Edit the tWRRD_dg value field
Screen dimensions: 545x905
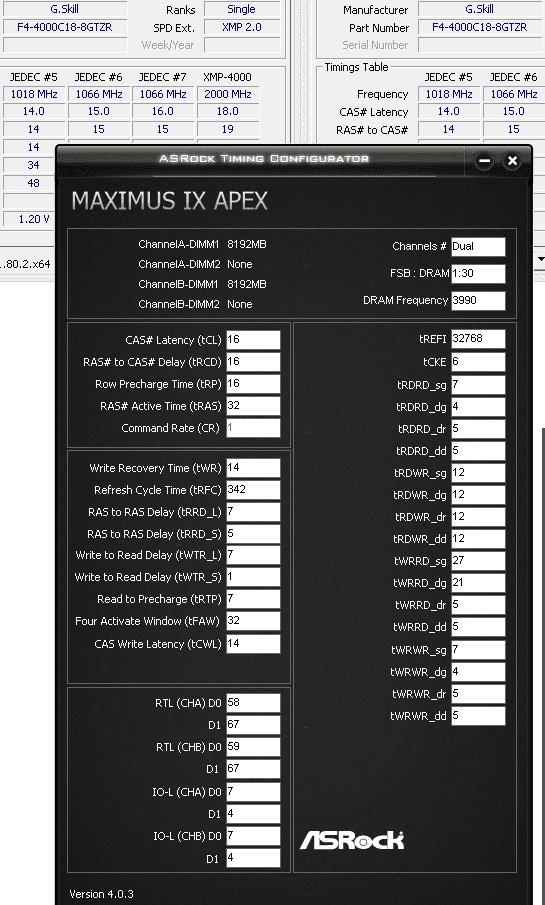point(479,583)
